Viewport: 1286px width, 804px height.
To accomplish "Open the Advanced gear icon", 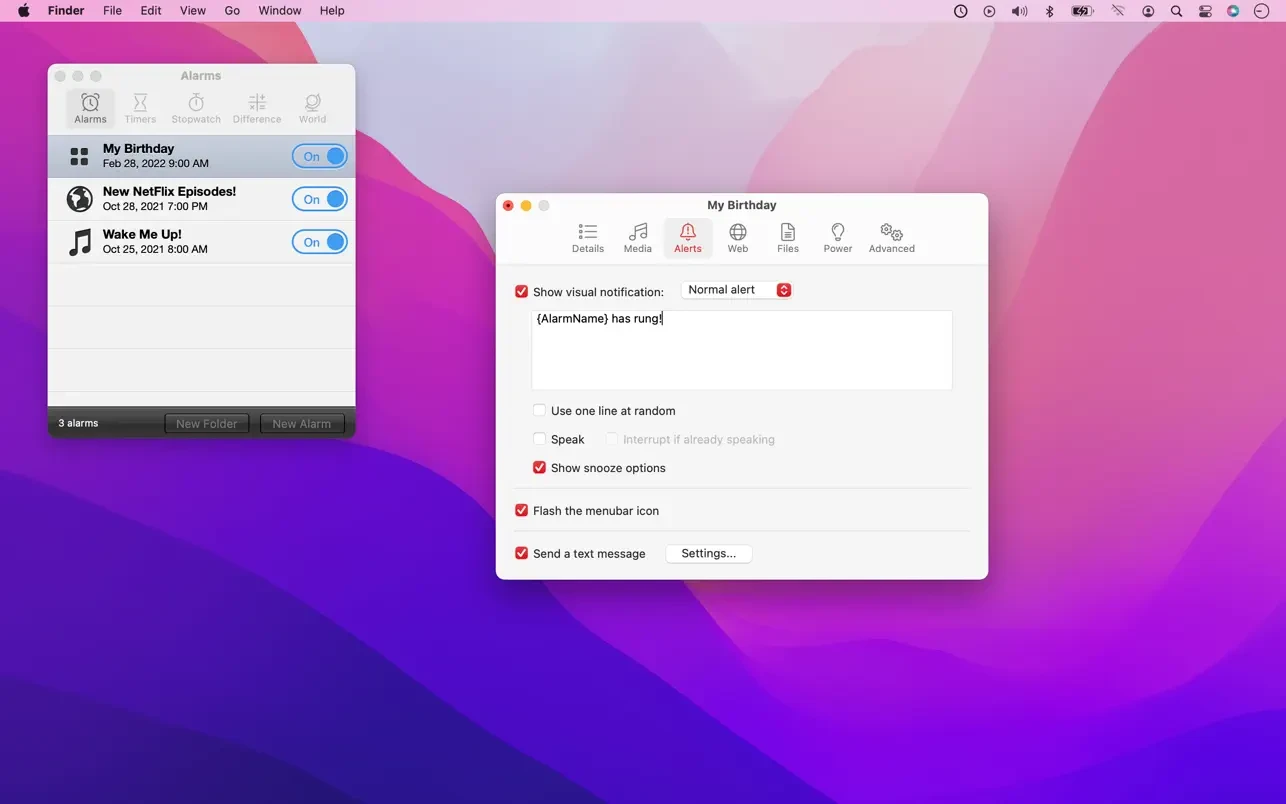I will click(891, 238).
